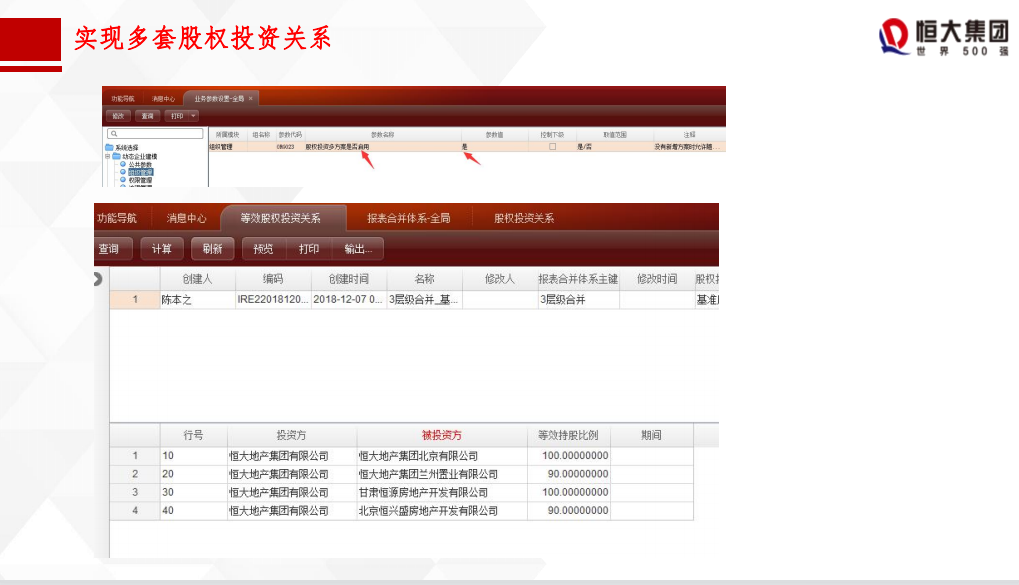Open 消息中心 tab in the 等效股权投资关系 window

click(187, 218)
